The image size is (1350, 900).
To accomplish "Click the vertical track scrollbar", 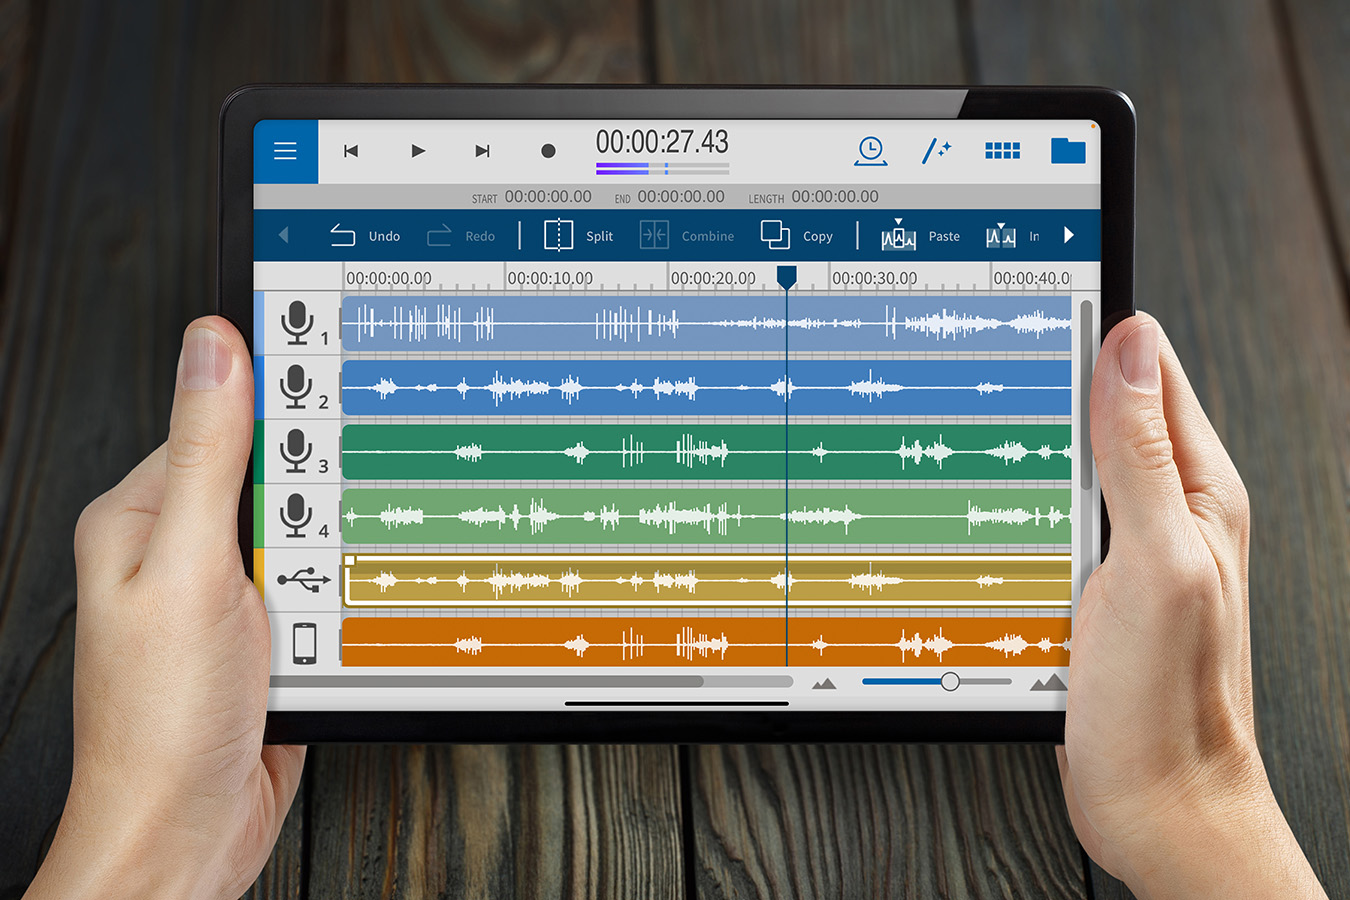I will click(1086, 395).
